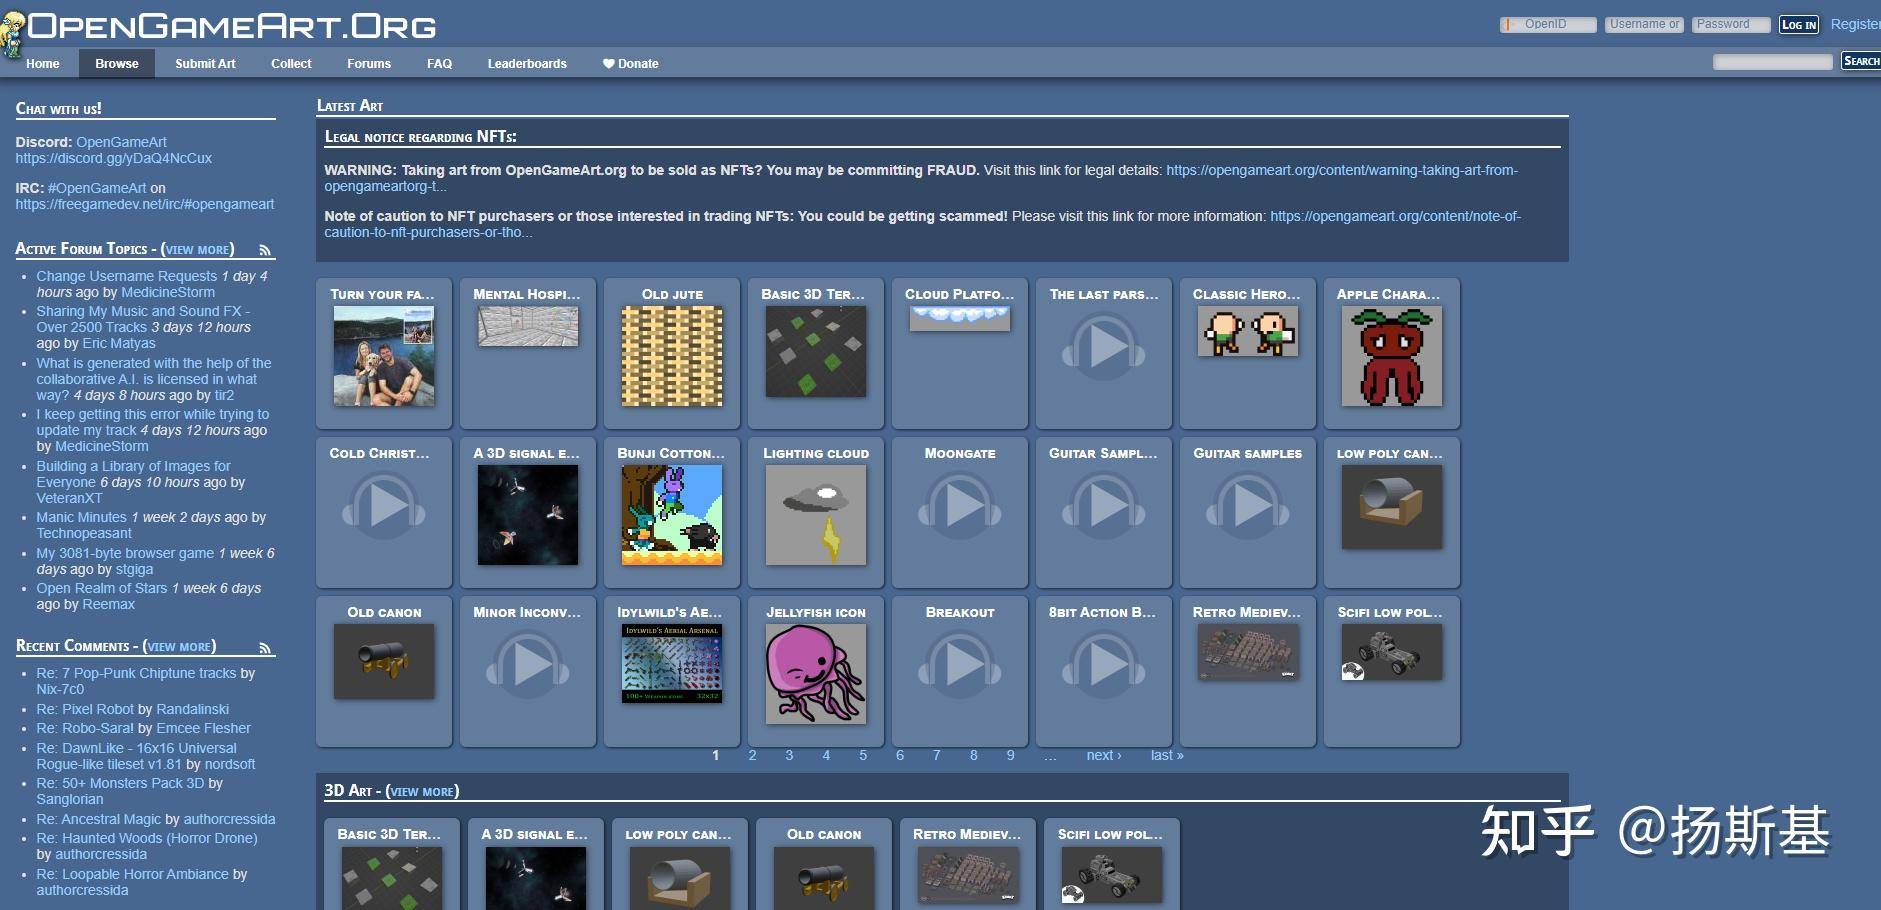1881x910 pixels.
Task: Focus the Password input field
Action: (1732, 24)
